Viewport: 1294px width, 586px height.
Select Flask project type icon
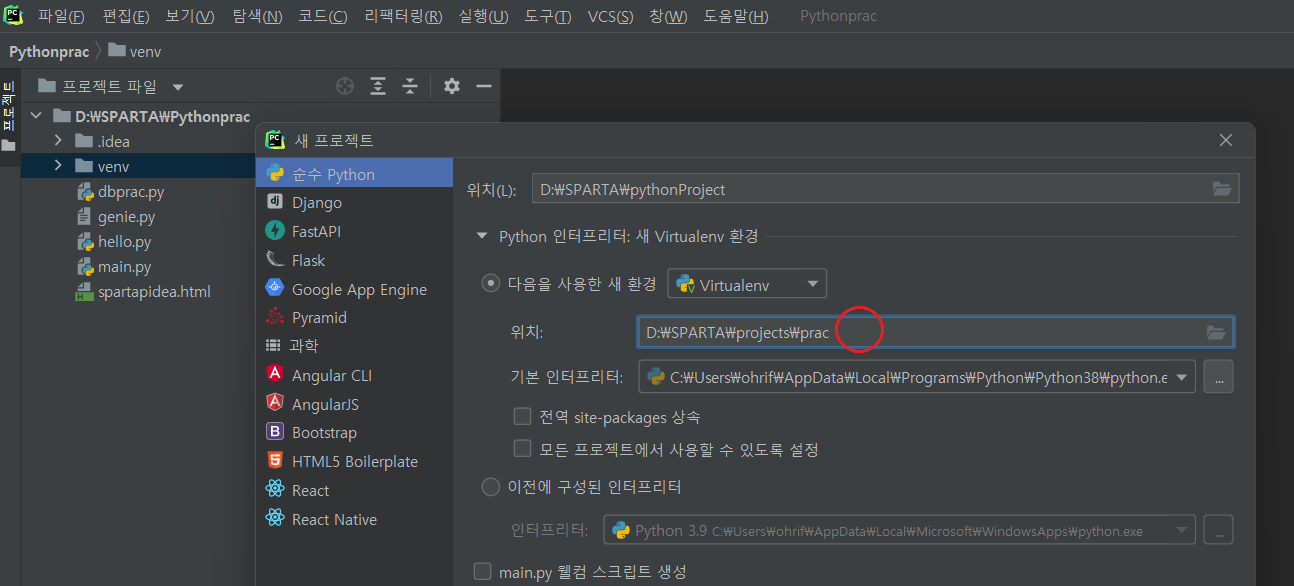[274, 260]
